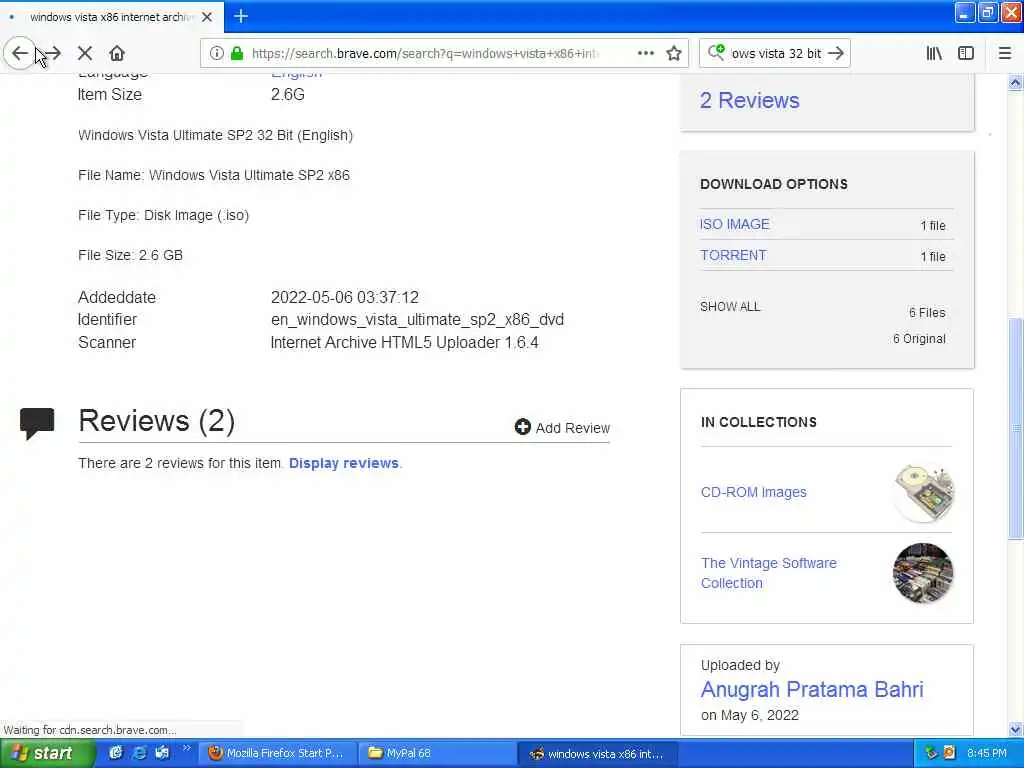The height and width of the screenshot is (768, 1024).
Task: Open the TORRENT download option
Action: click(733, 255)
